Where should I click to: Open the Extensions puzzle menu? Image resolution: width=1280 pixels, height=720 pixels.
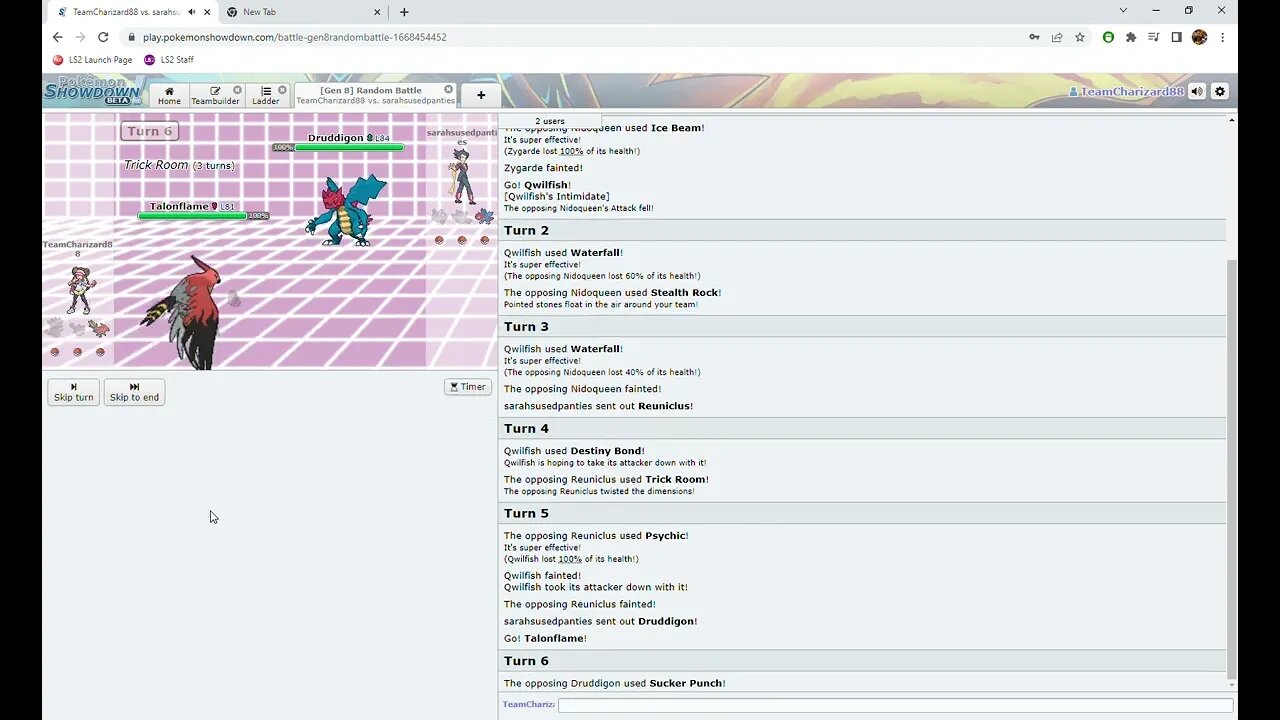pyautogui.click(x=1131, y=37)
